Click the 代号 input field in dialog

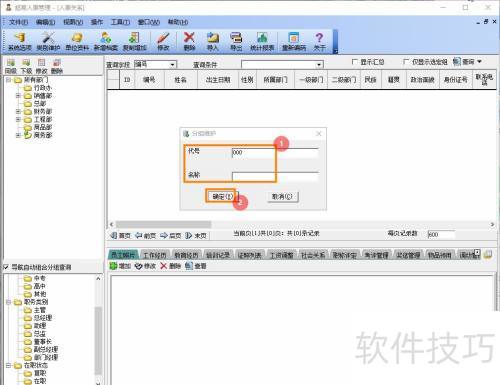[275, 153]
